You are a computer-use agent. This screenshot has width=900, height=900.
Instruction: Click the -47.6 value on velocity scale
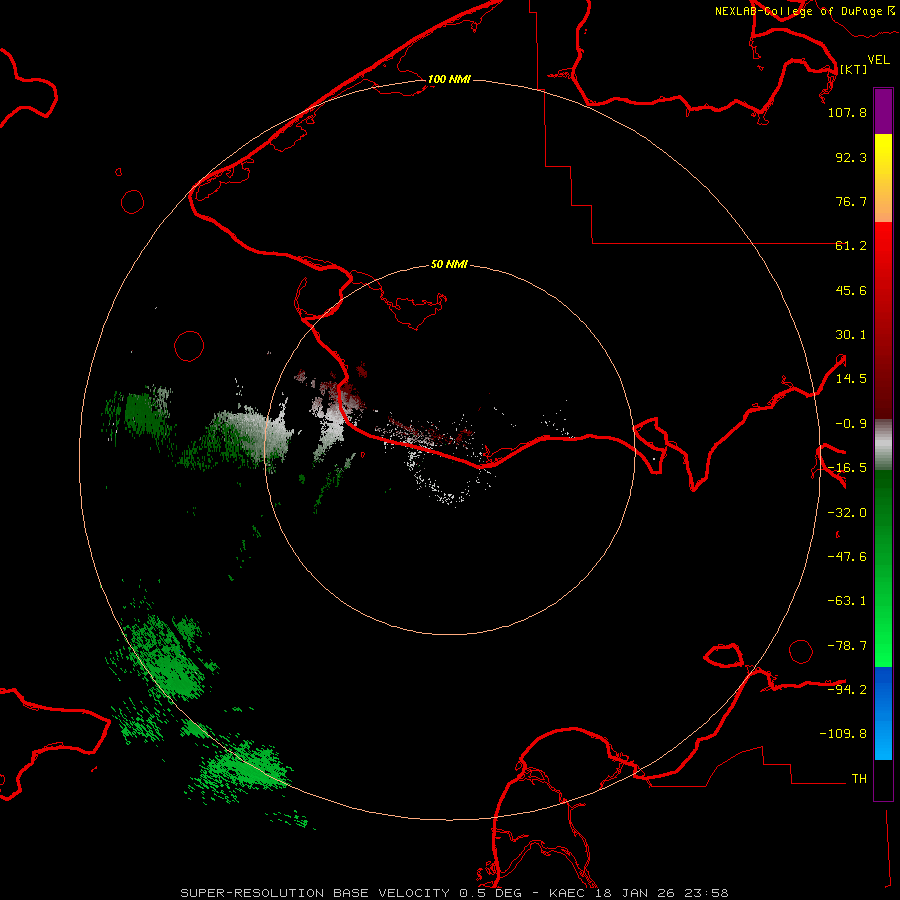pyautogui.click(x=847, y=557)
